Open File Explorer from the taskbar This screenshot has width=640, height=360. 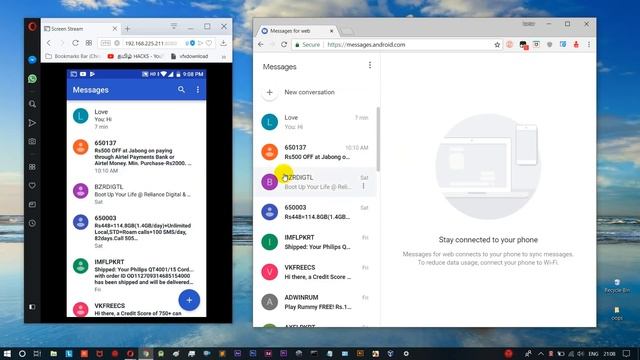53,353
